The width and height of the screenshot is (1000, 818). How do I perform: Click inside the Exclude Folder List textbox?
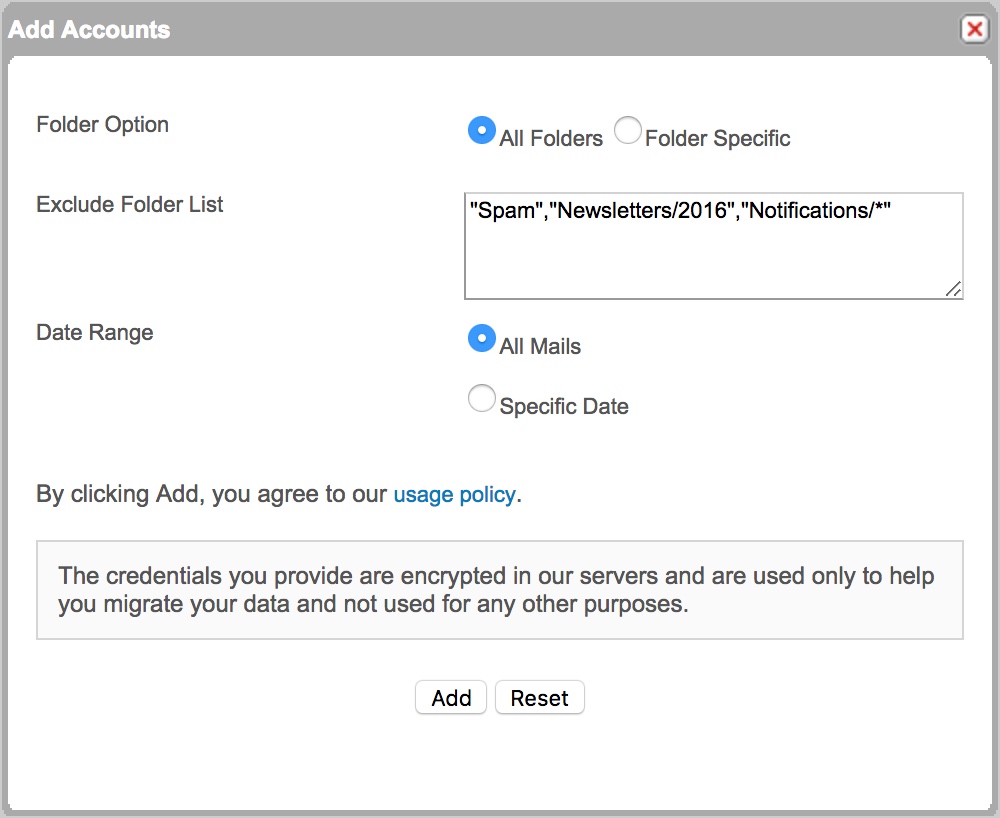(712, 255)
